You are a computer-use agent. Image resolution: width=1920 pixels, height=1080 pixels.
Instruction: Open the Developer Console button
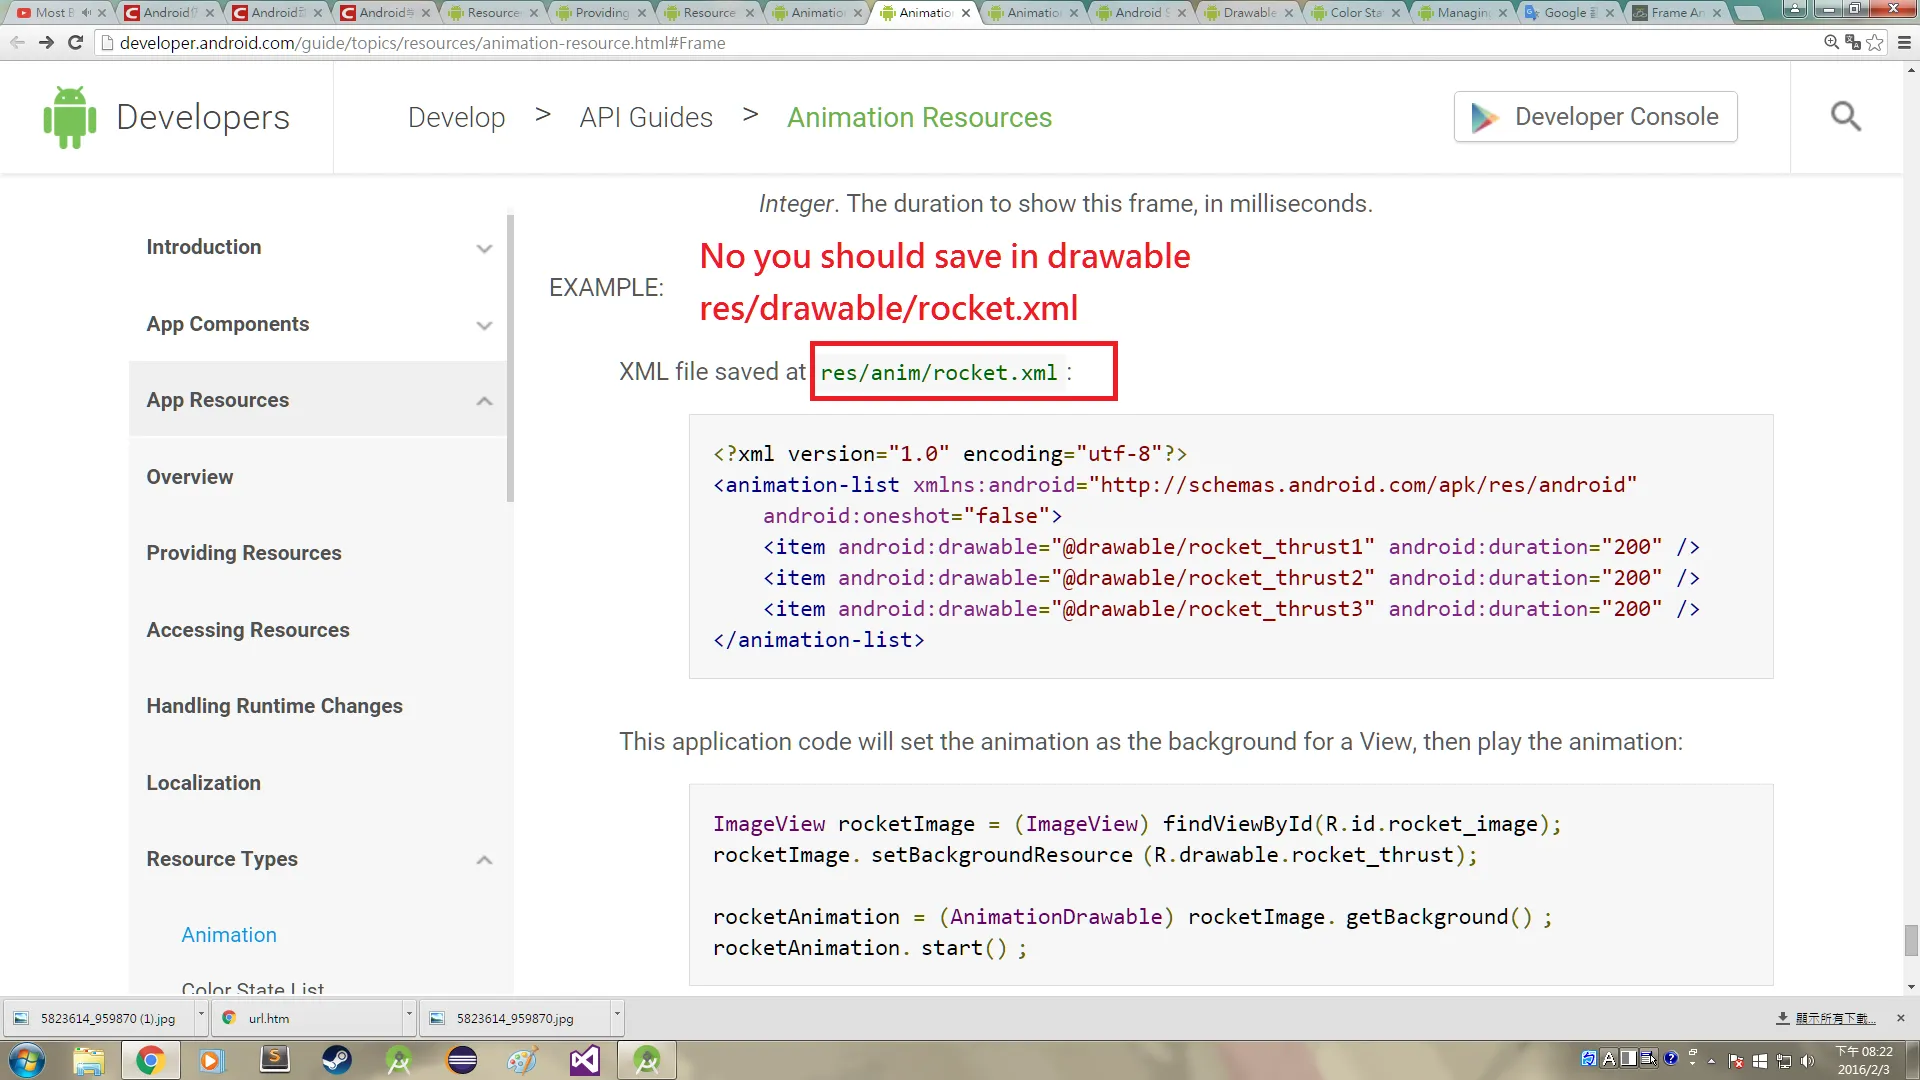point(1595,117)
